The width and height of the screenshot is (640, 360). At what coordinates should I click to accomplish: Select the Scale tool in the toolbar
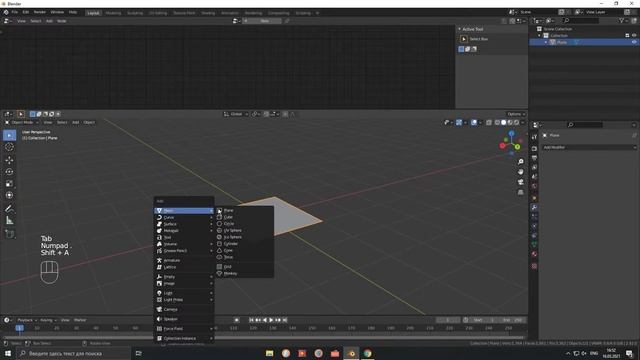tap(9, 184)
